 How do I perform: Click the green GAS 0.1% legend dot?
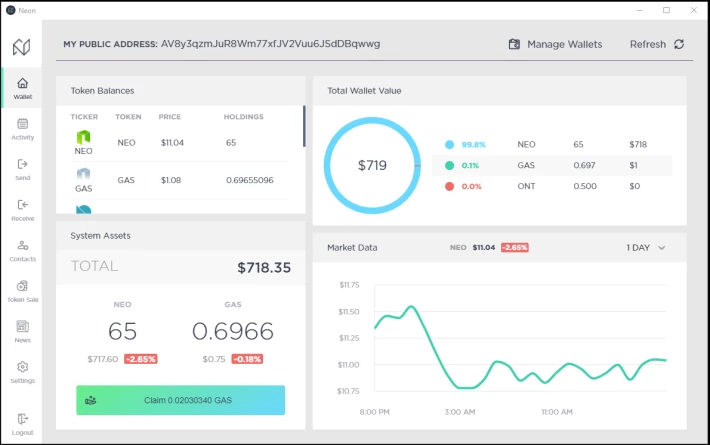[449, 165]
